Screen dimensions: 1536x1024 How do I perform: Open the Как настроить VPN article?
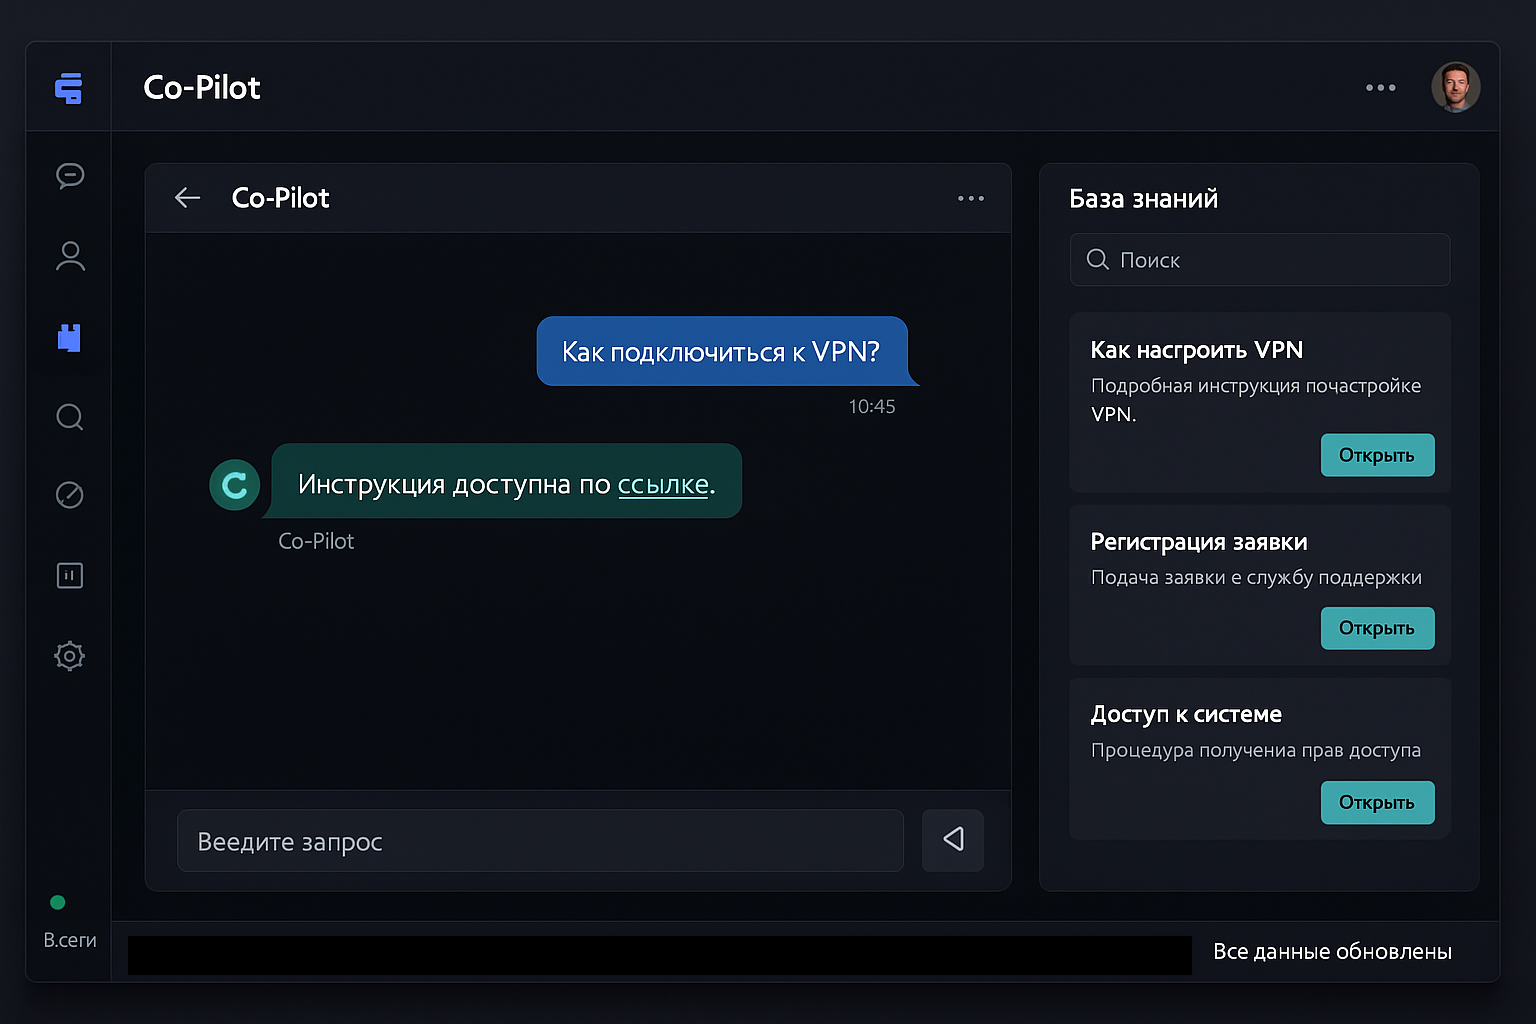tap(1377, 455)
